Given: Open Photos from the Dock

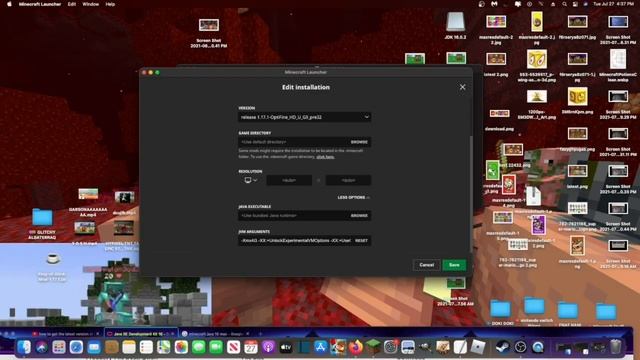Looking at the screenshot, I should pyautogui.click(x=181, y=347).
